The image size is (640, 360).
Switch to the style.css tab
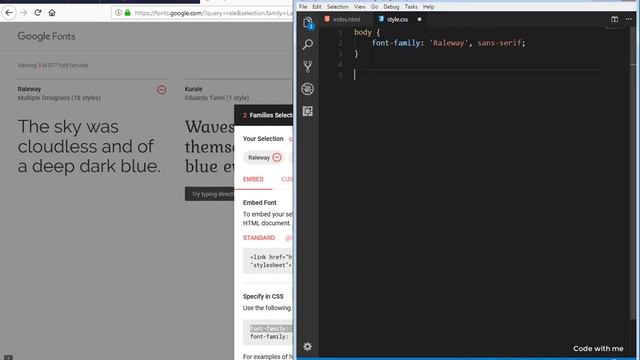click(398, 19)
